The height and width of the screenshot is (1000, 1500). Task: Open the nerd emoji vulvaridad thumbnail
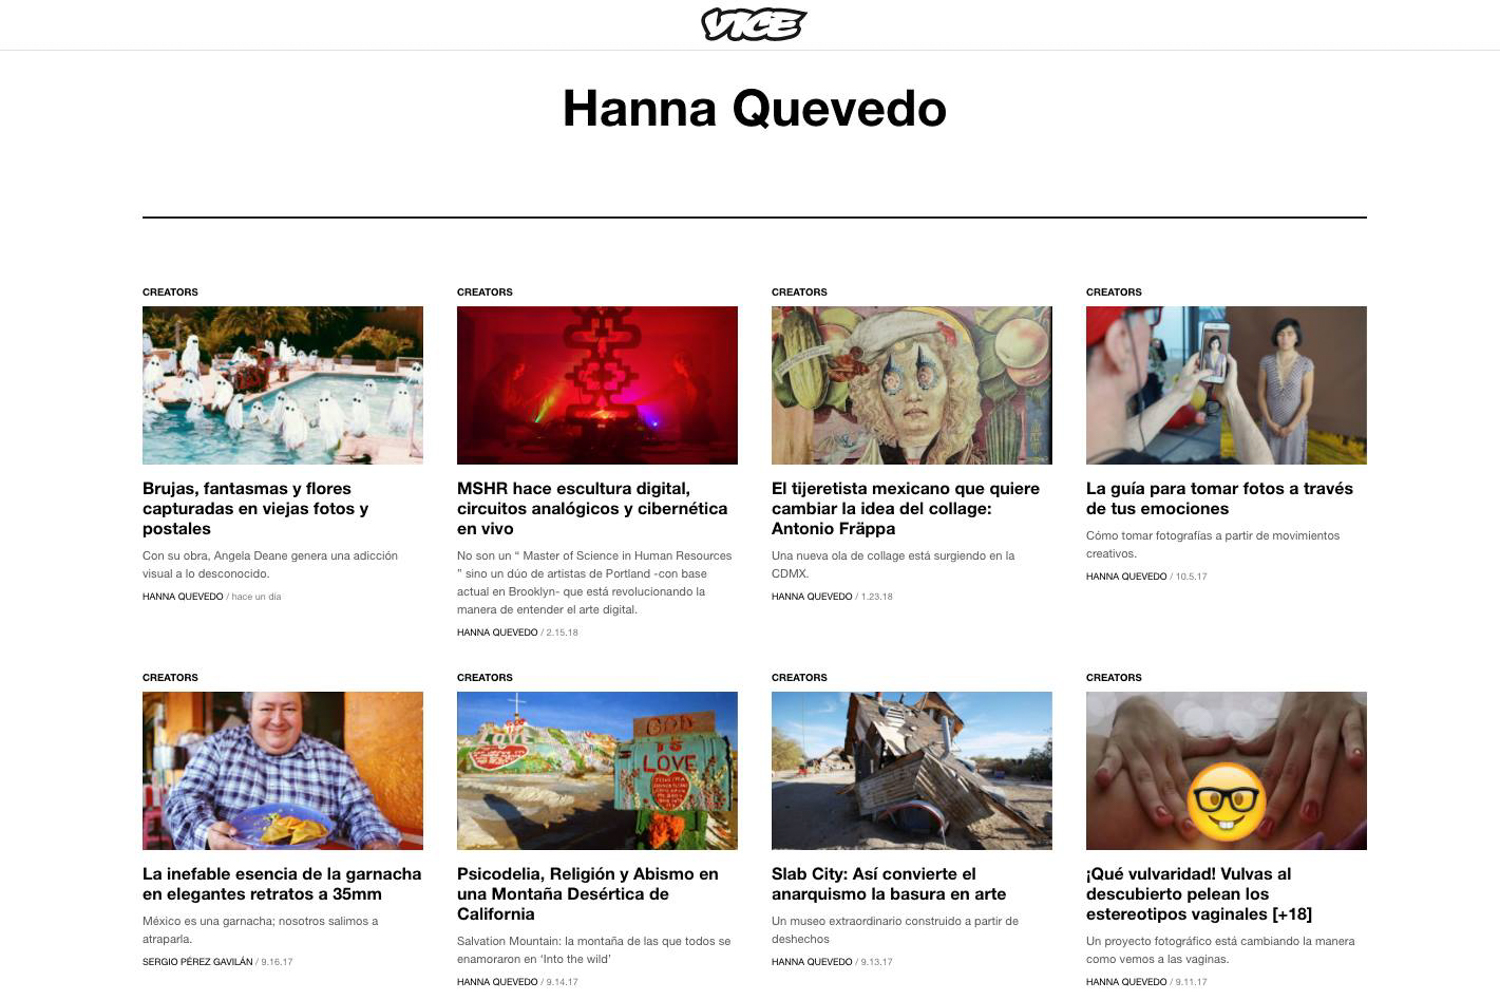pyautogui.click(x=1226, y=771)
